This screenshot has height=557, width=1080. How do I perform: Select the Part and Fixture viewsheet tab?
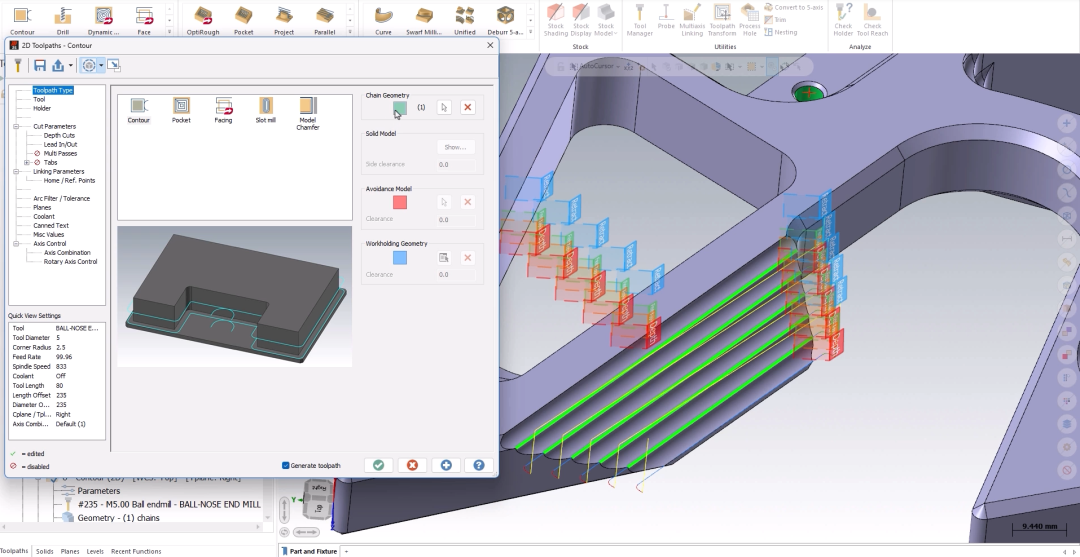[309, 551]
